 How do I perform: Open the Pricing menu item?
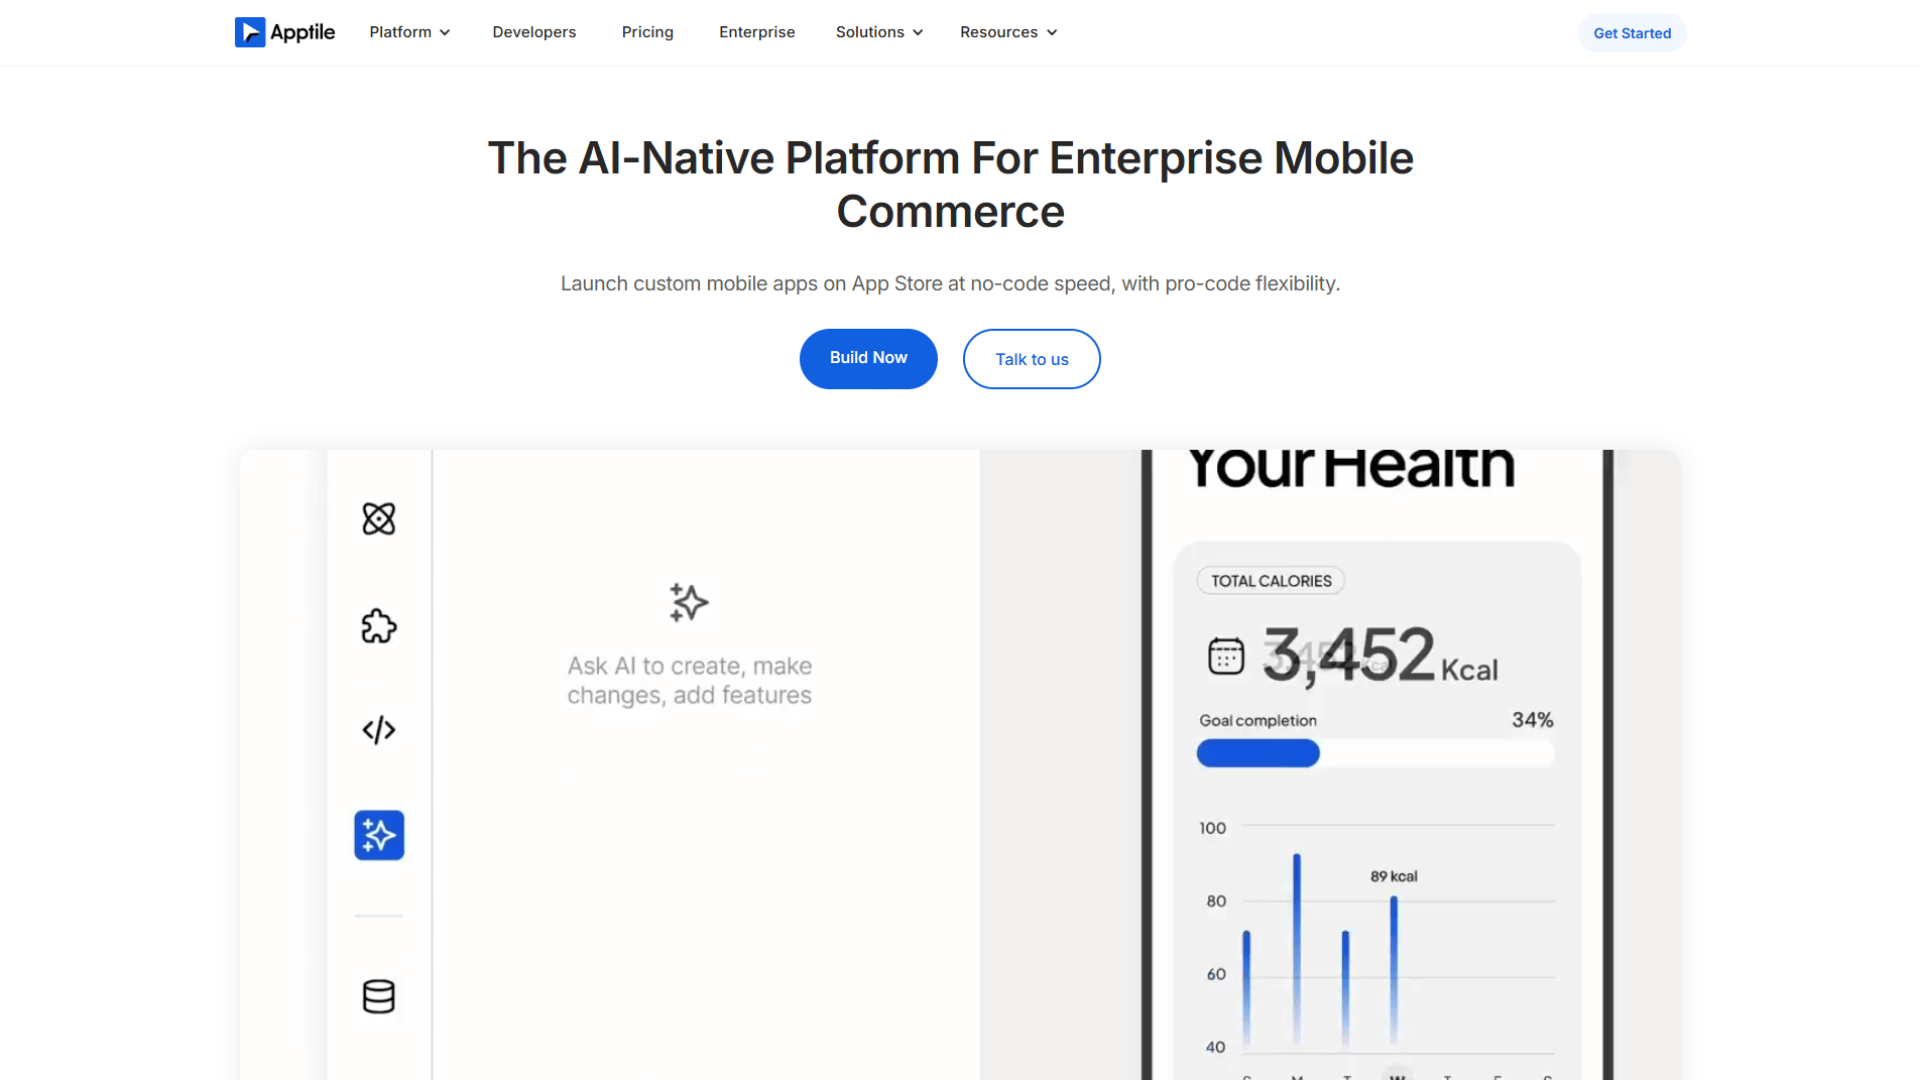click(648, 32)
